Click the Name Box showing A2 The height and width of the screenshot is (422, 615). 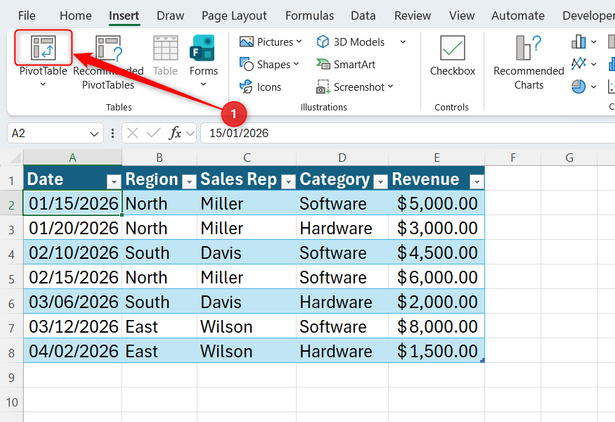pos(47,133)
